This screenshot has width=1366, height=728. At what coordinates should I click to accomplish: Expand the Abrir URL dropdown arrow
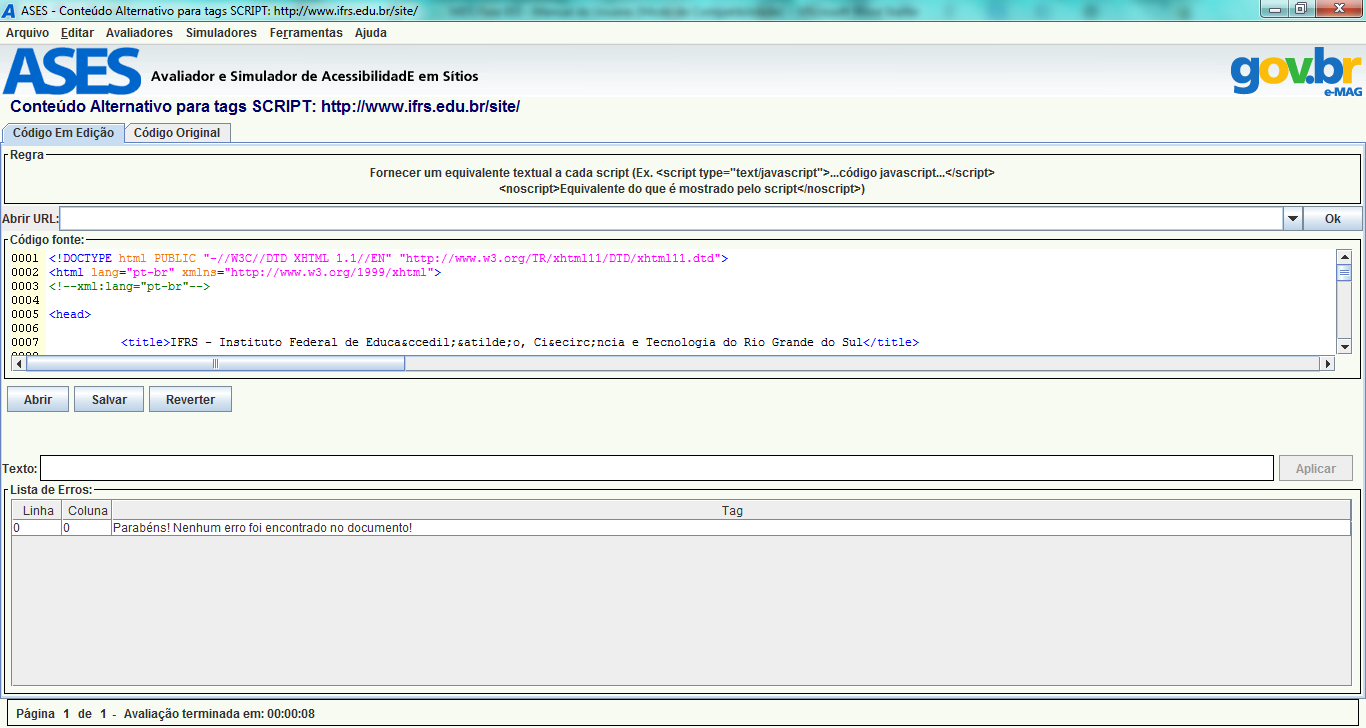click(1293, 219)
